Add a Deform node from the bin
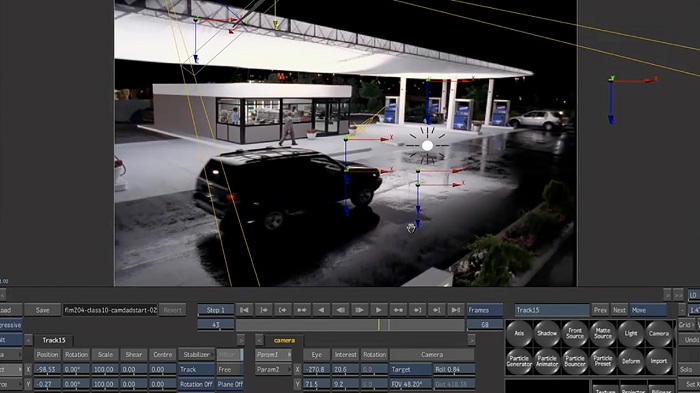Viewport: 700px width, 393px height. click(x=631, y=361)
